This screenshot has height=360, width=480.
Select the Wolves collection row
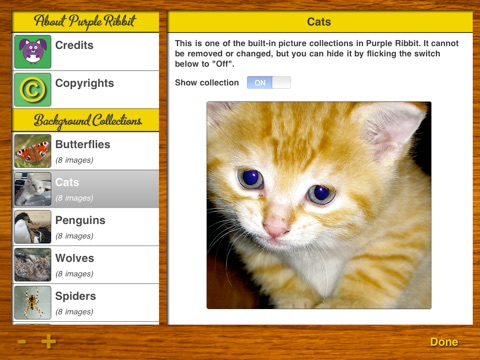86,265
